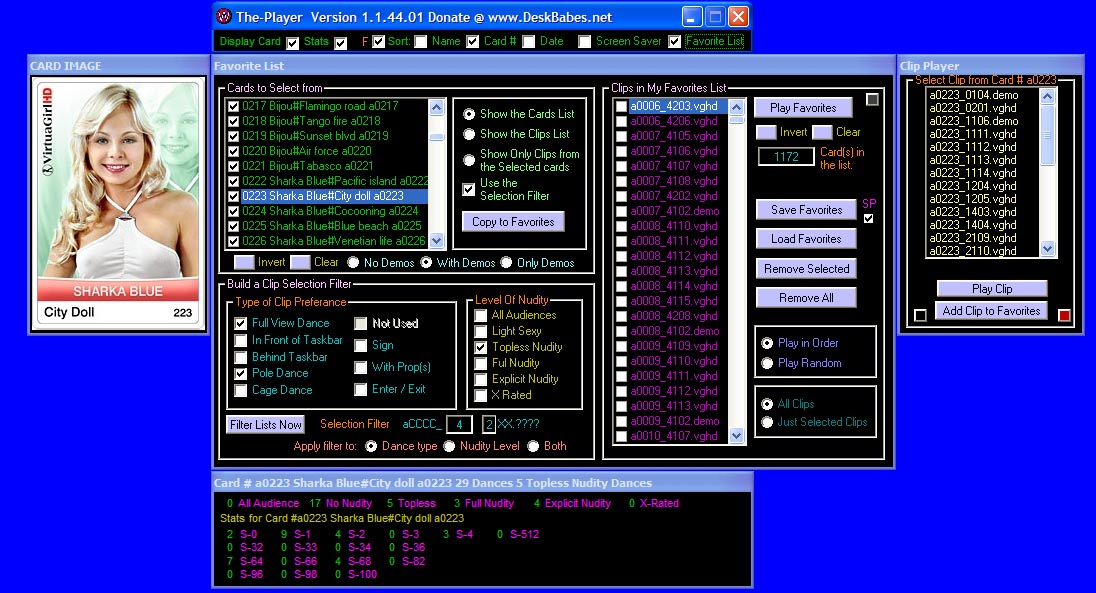The image size is (1096, 593).
Task: Select card 0224 Sharka Blue Cocooning
Action: (x=329, y=211)
